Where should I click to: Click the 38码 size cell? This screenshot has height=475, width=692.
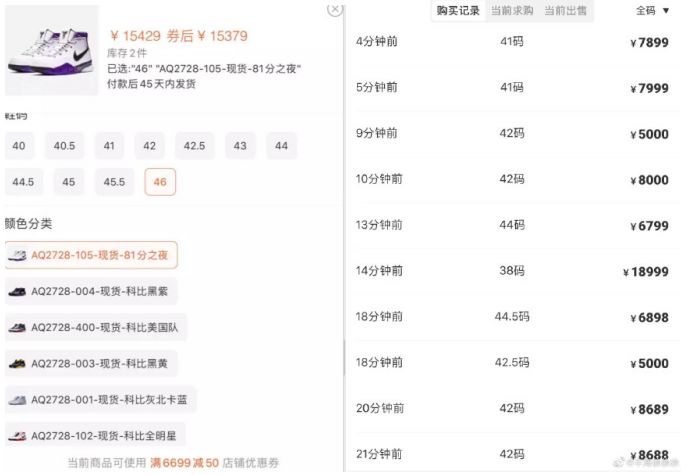point(512,271)
